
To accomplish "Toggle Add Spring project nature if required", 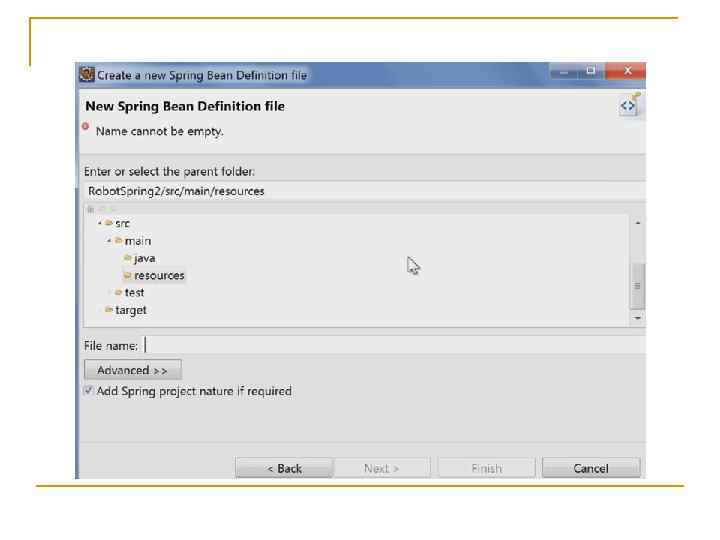I will click(89, 391).
